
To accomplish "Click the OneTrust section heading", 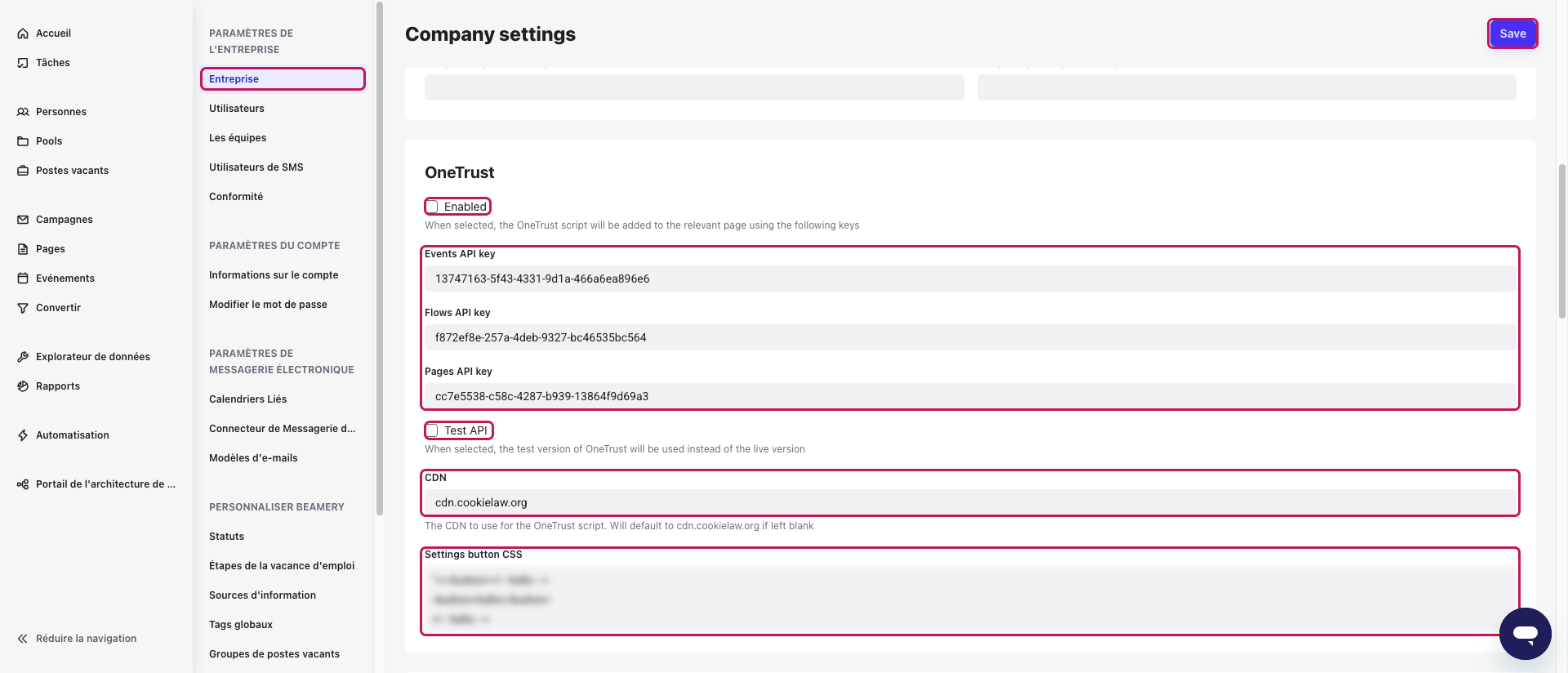I will tap(459, 173).
